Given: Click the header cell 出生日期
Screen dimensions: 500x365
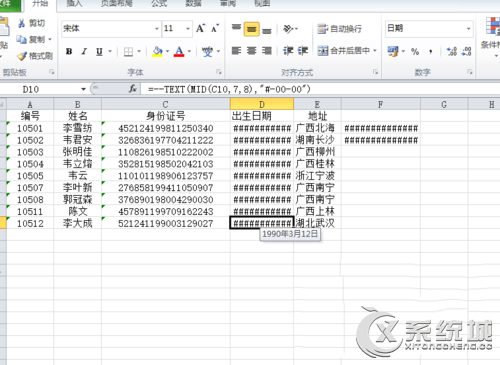Looking at the screenshot, I should coord(262,116).
